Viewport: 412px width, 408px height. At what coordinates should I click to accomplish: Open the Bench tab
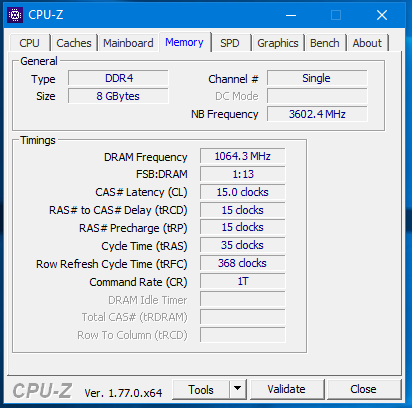click(x=325, y=43)
